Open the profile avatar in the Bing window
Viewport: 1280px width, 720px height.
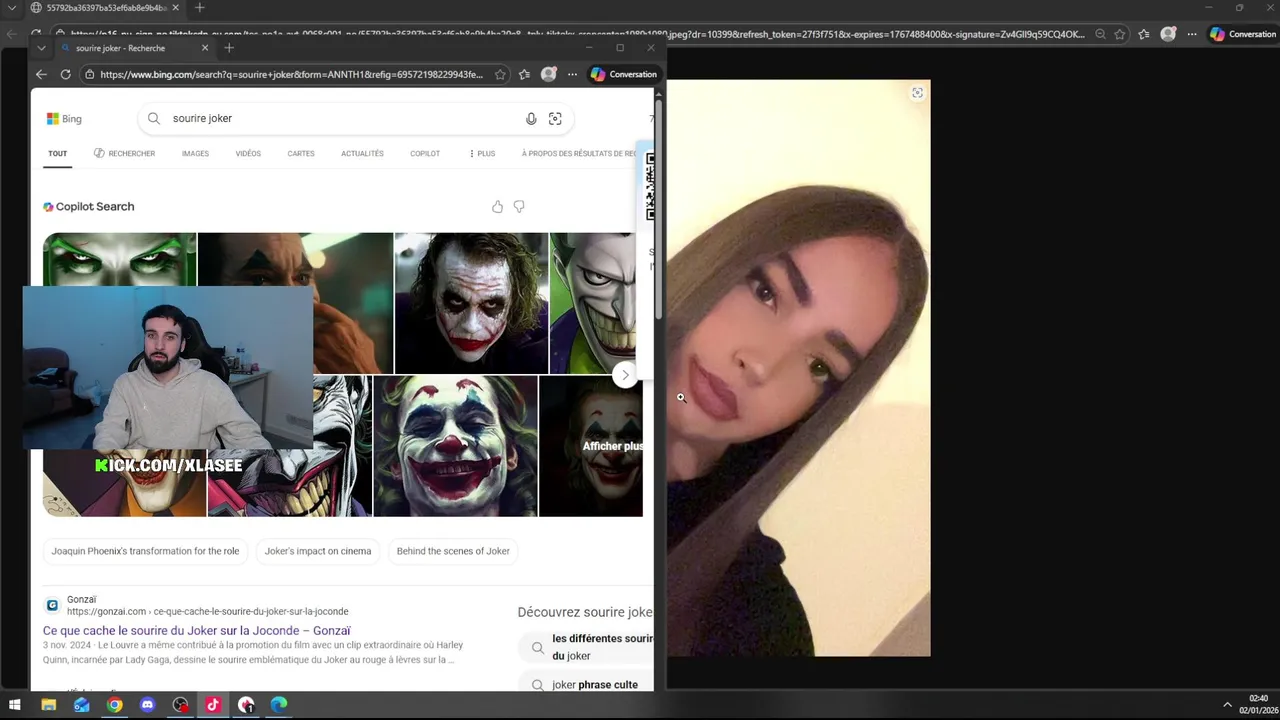click(x=548, y=74)
